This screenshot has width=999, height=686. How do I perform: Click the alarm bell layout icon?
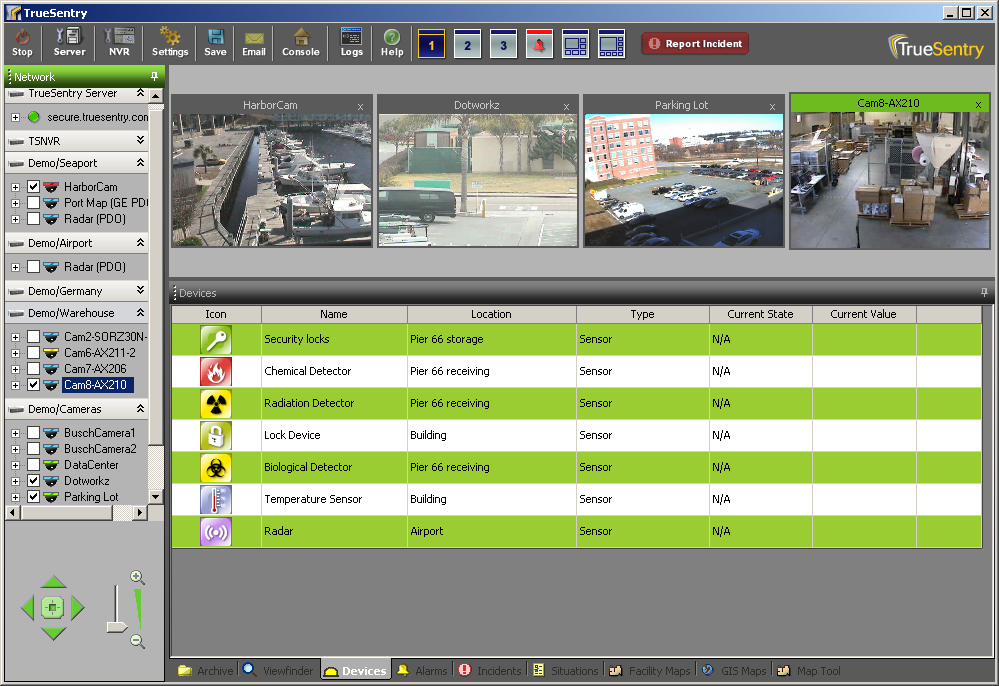[539, 44]
